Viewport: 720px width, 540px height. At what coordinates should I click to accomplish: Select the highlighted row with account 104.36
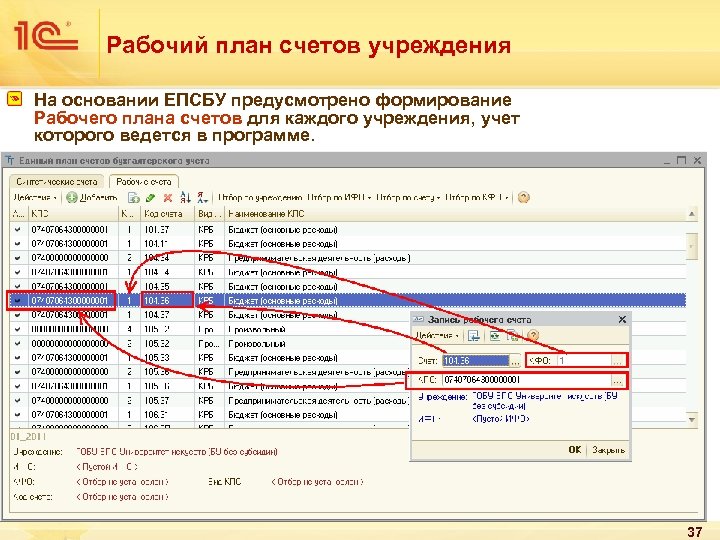click(x=348, y=301)
